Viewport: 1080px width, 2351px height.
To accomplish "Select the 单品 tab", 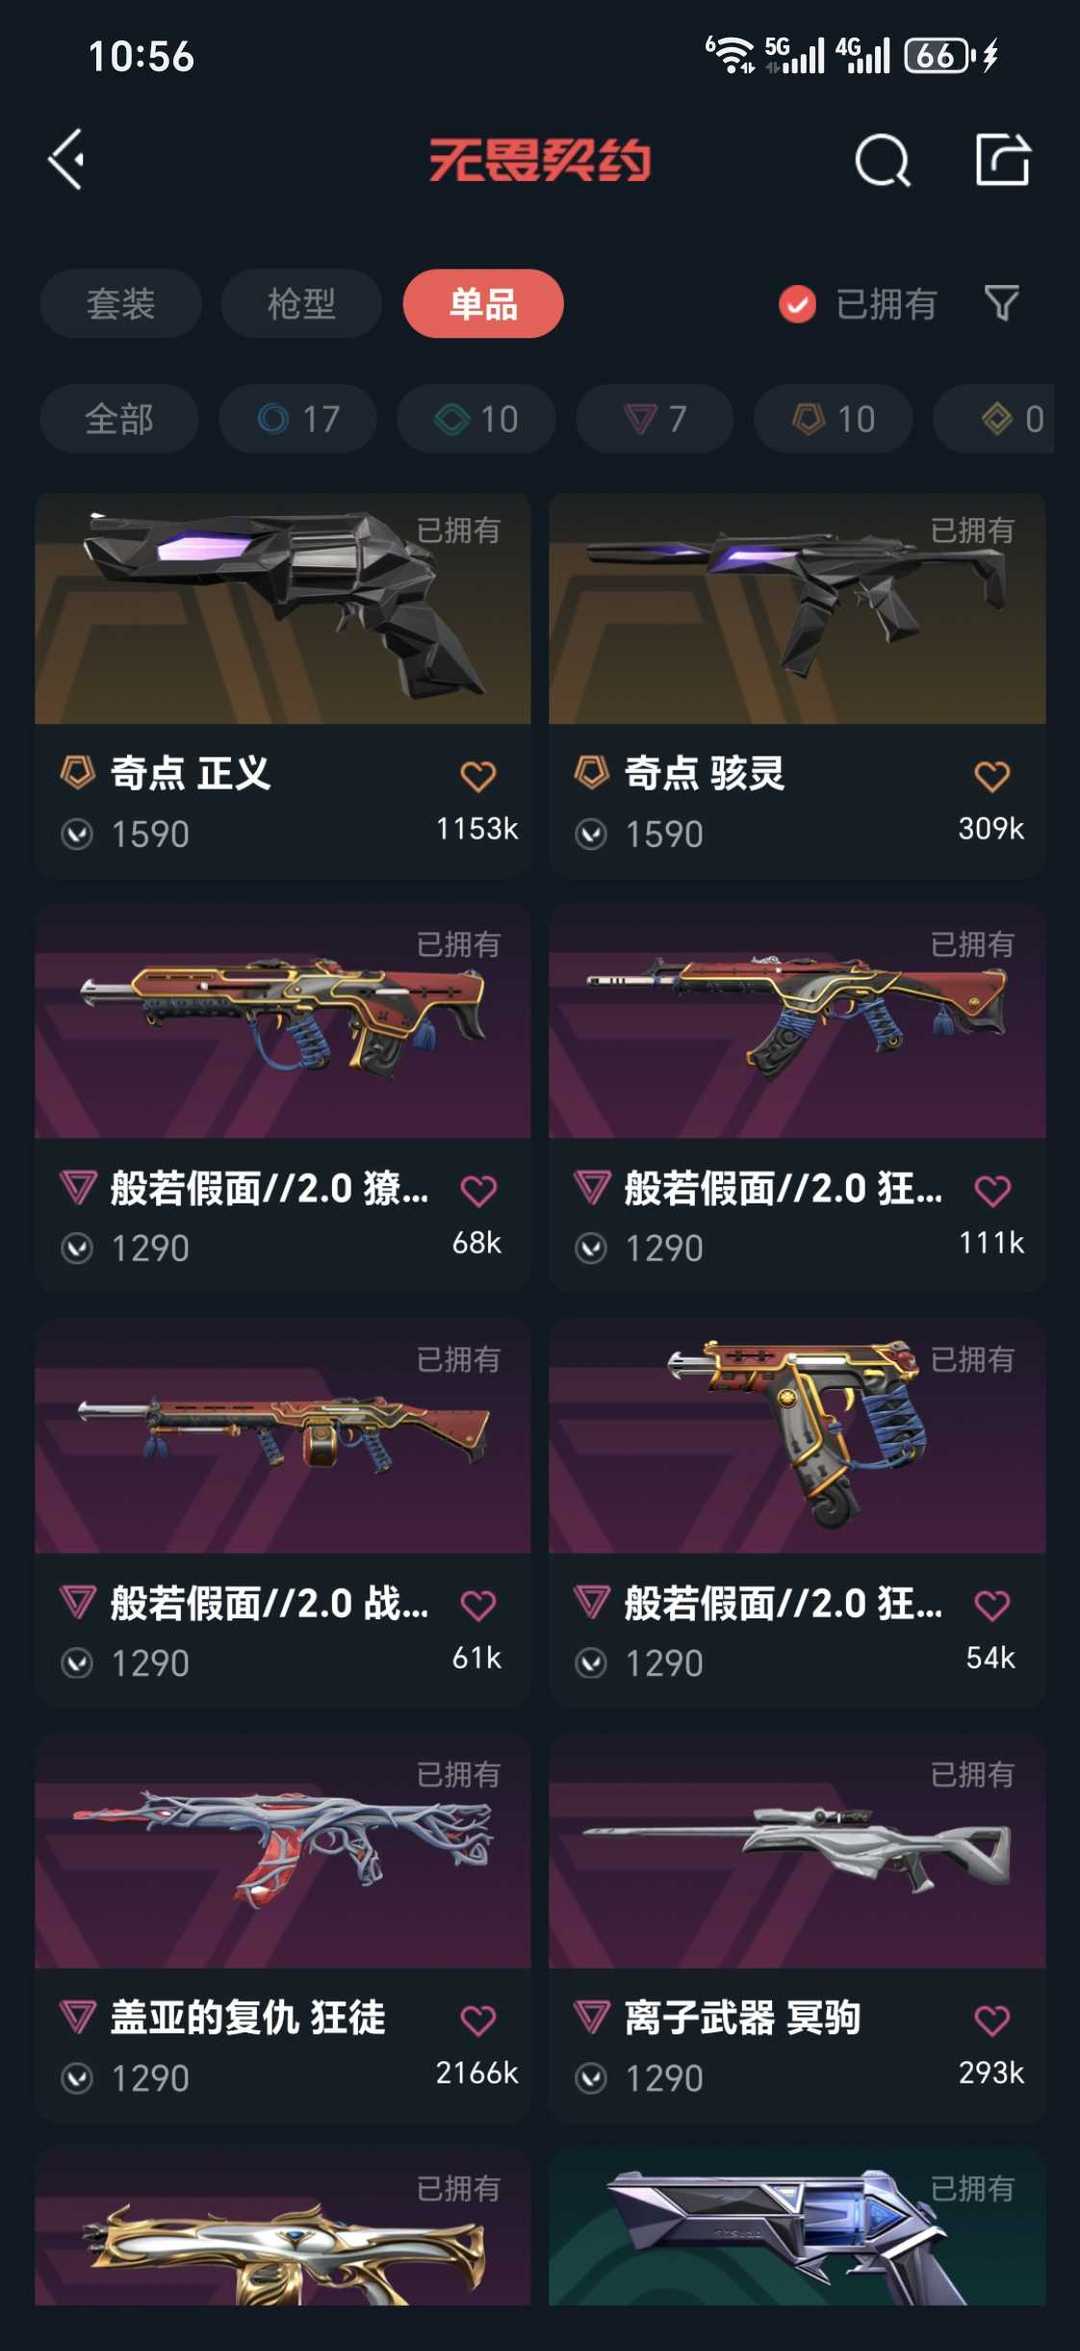I will (483, 304).
